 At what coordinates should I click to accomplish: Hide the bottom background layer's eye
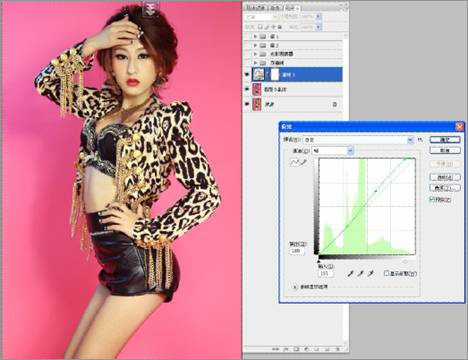tap(247, 104)
